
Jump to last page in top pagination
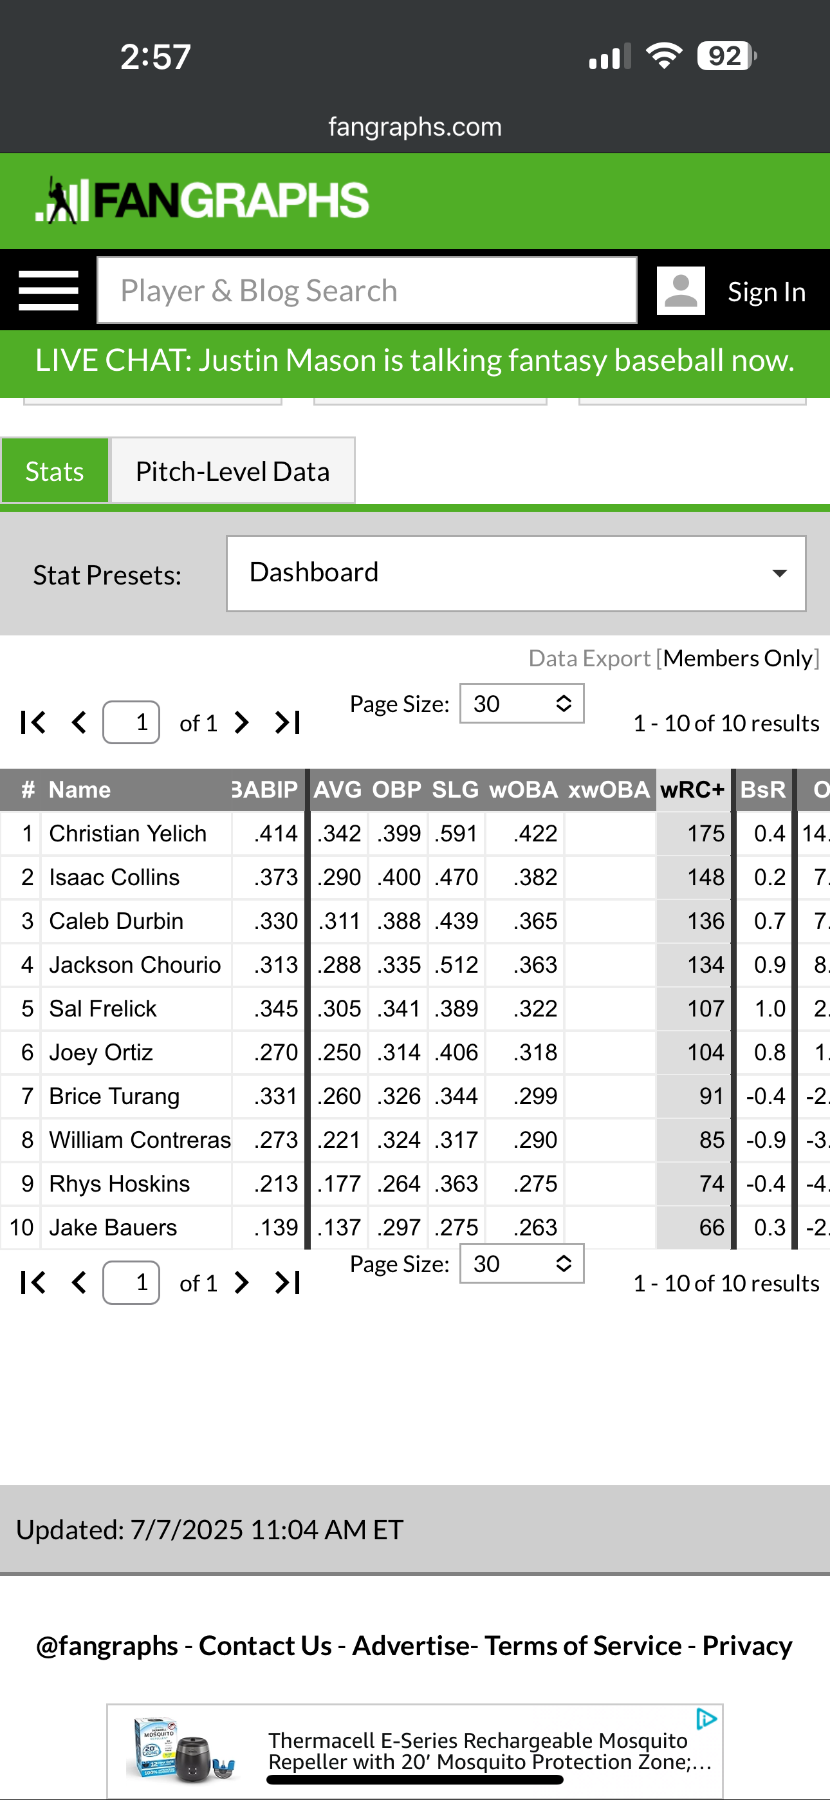(x=288, y=723)
